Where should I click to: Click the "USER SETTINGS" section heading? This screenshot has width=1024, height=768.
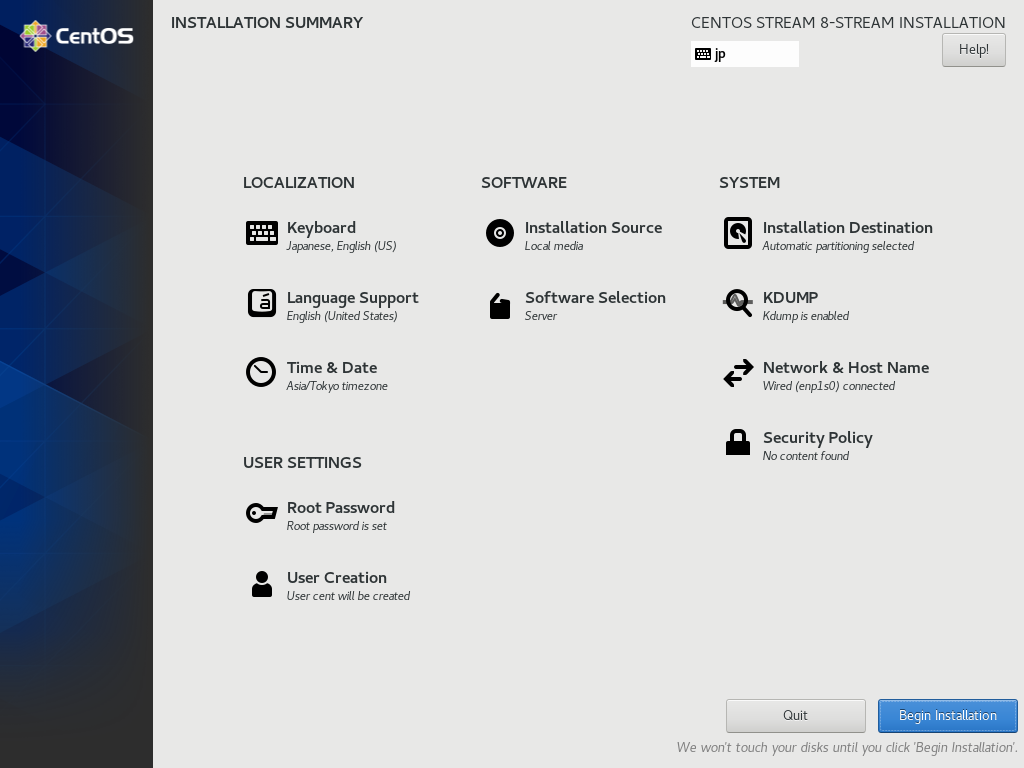pyautogui.click(x=302, y=463)
